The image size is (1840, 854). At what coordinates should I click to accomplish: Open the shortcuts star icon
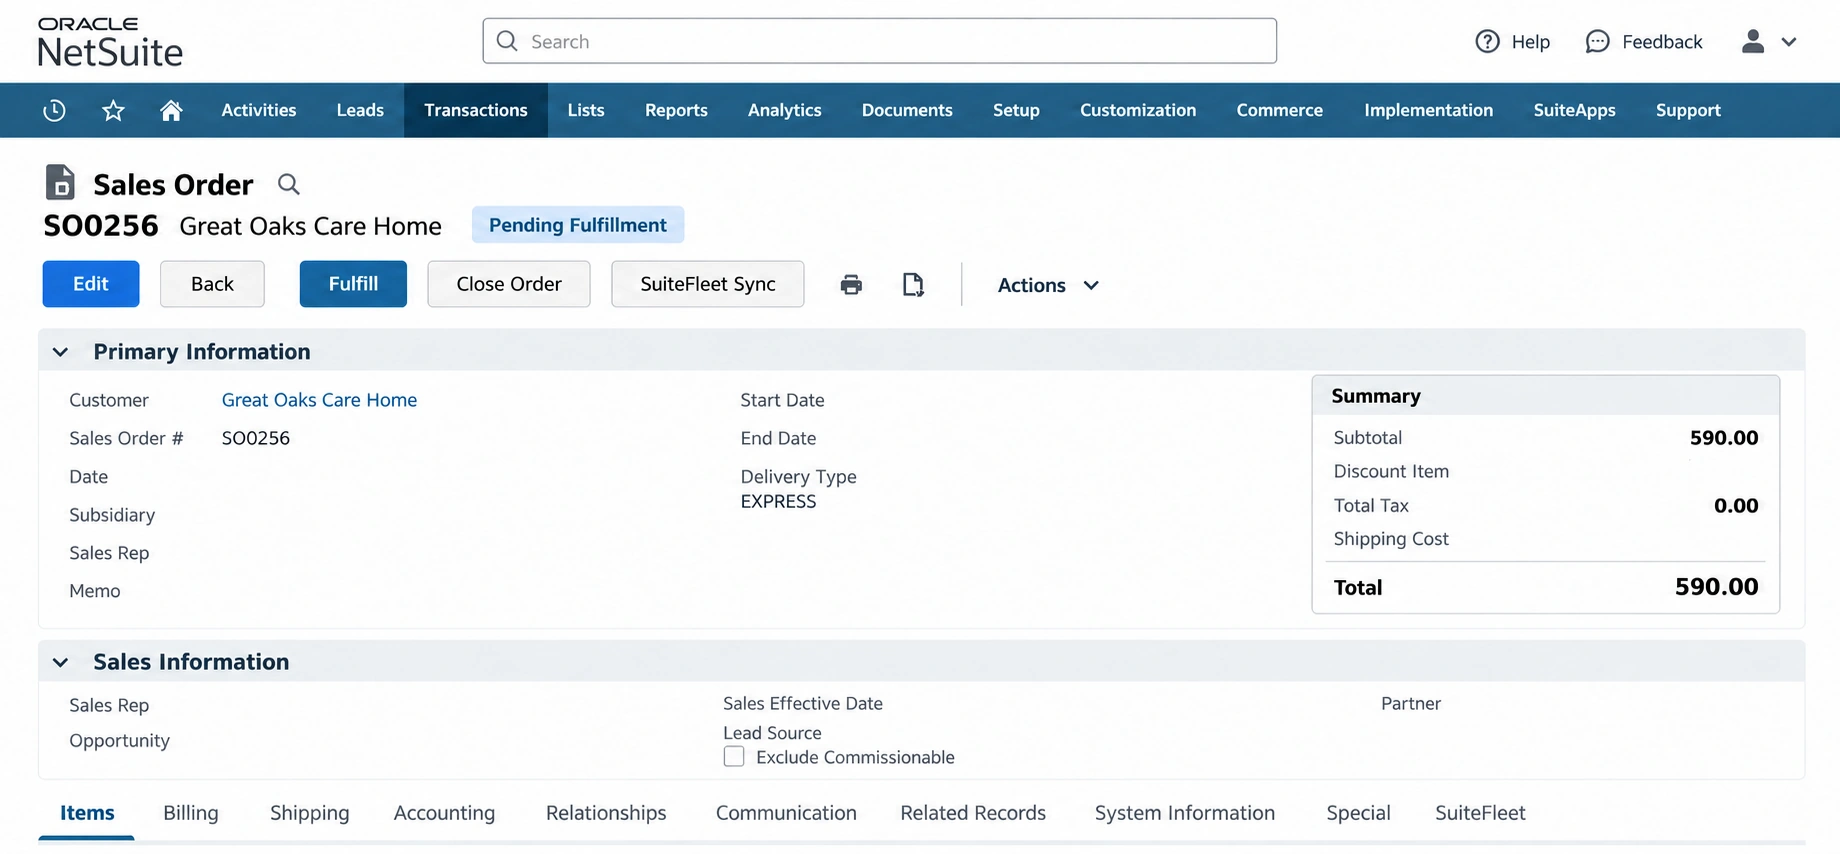[113, 110]
